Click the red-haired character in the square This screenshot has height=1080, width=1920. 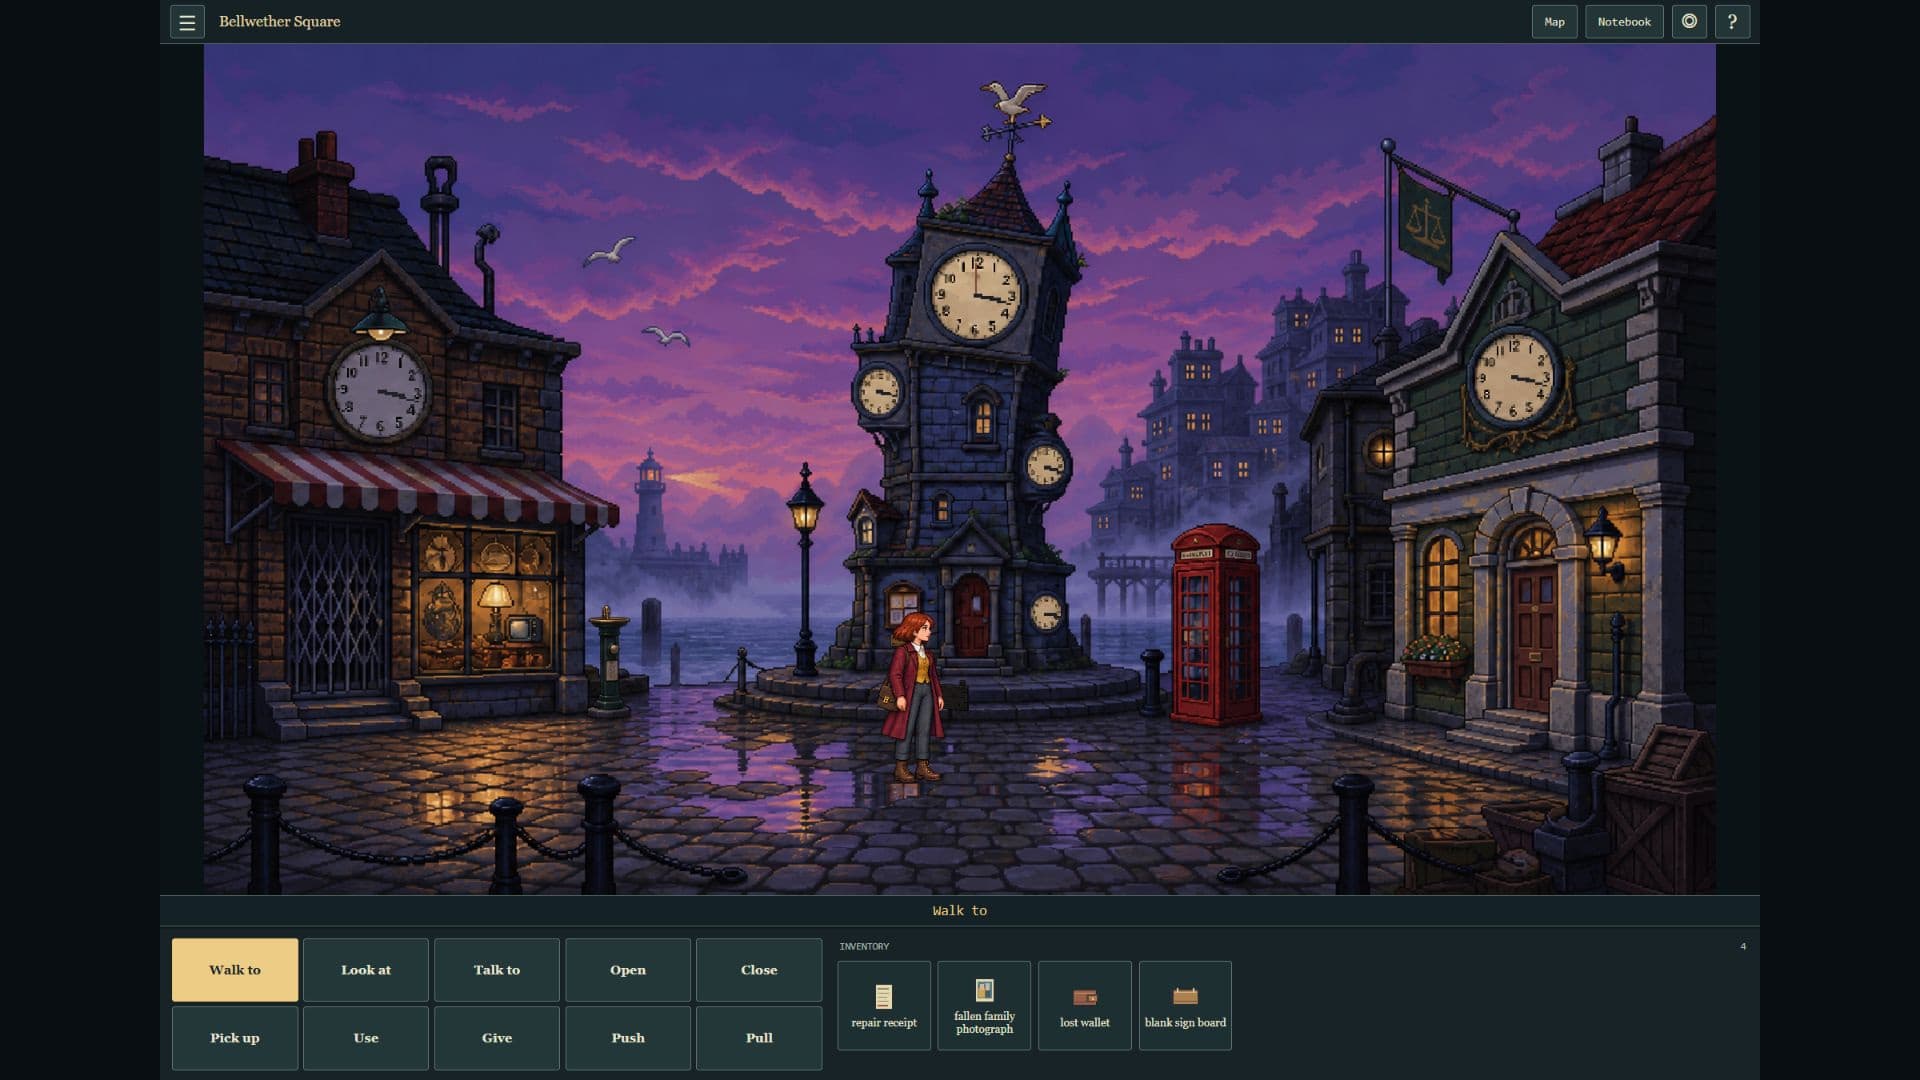coord(914,698)
